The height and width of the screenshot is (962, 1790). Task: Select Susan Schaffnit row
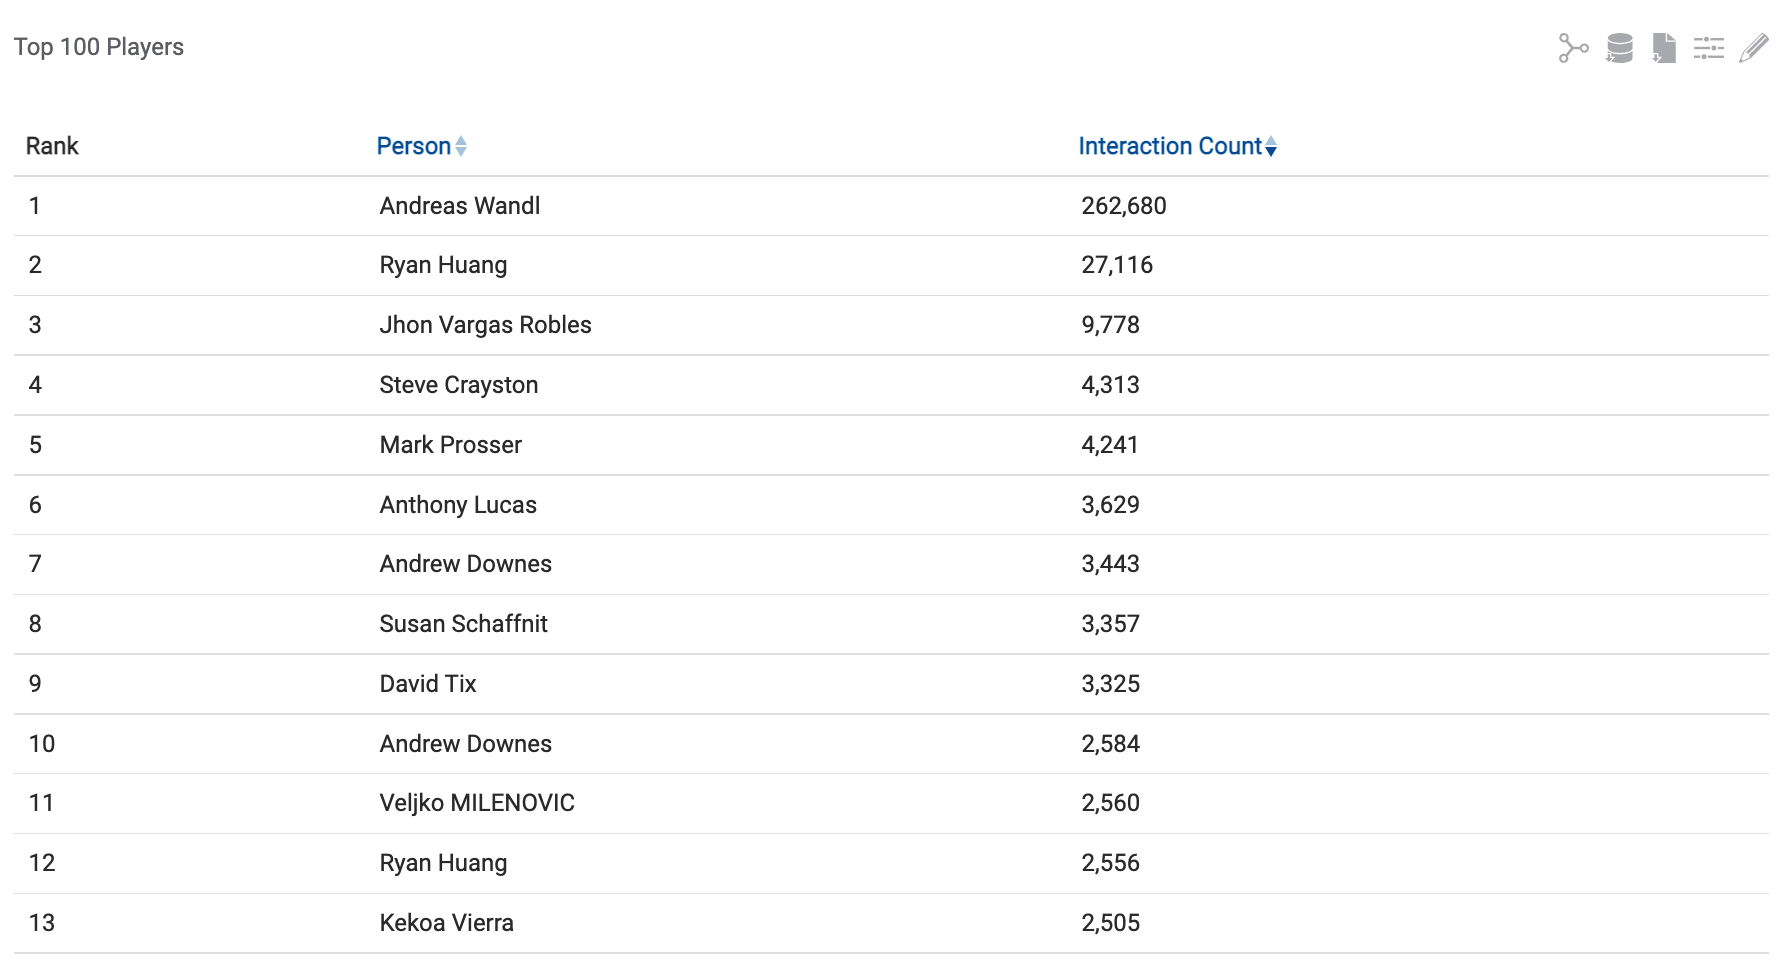[x=463, y=624]
